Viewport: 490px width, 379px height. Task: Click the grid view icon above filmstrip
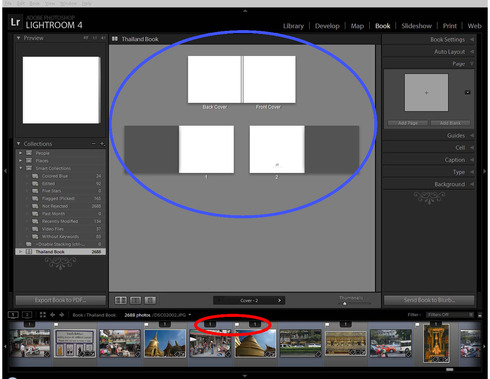tap(43, 314)
